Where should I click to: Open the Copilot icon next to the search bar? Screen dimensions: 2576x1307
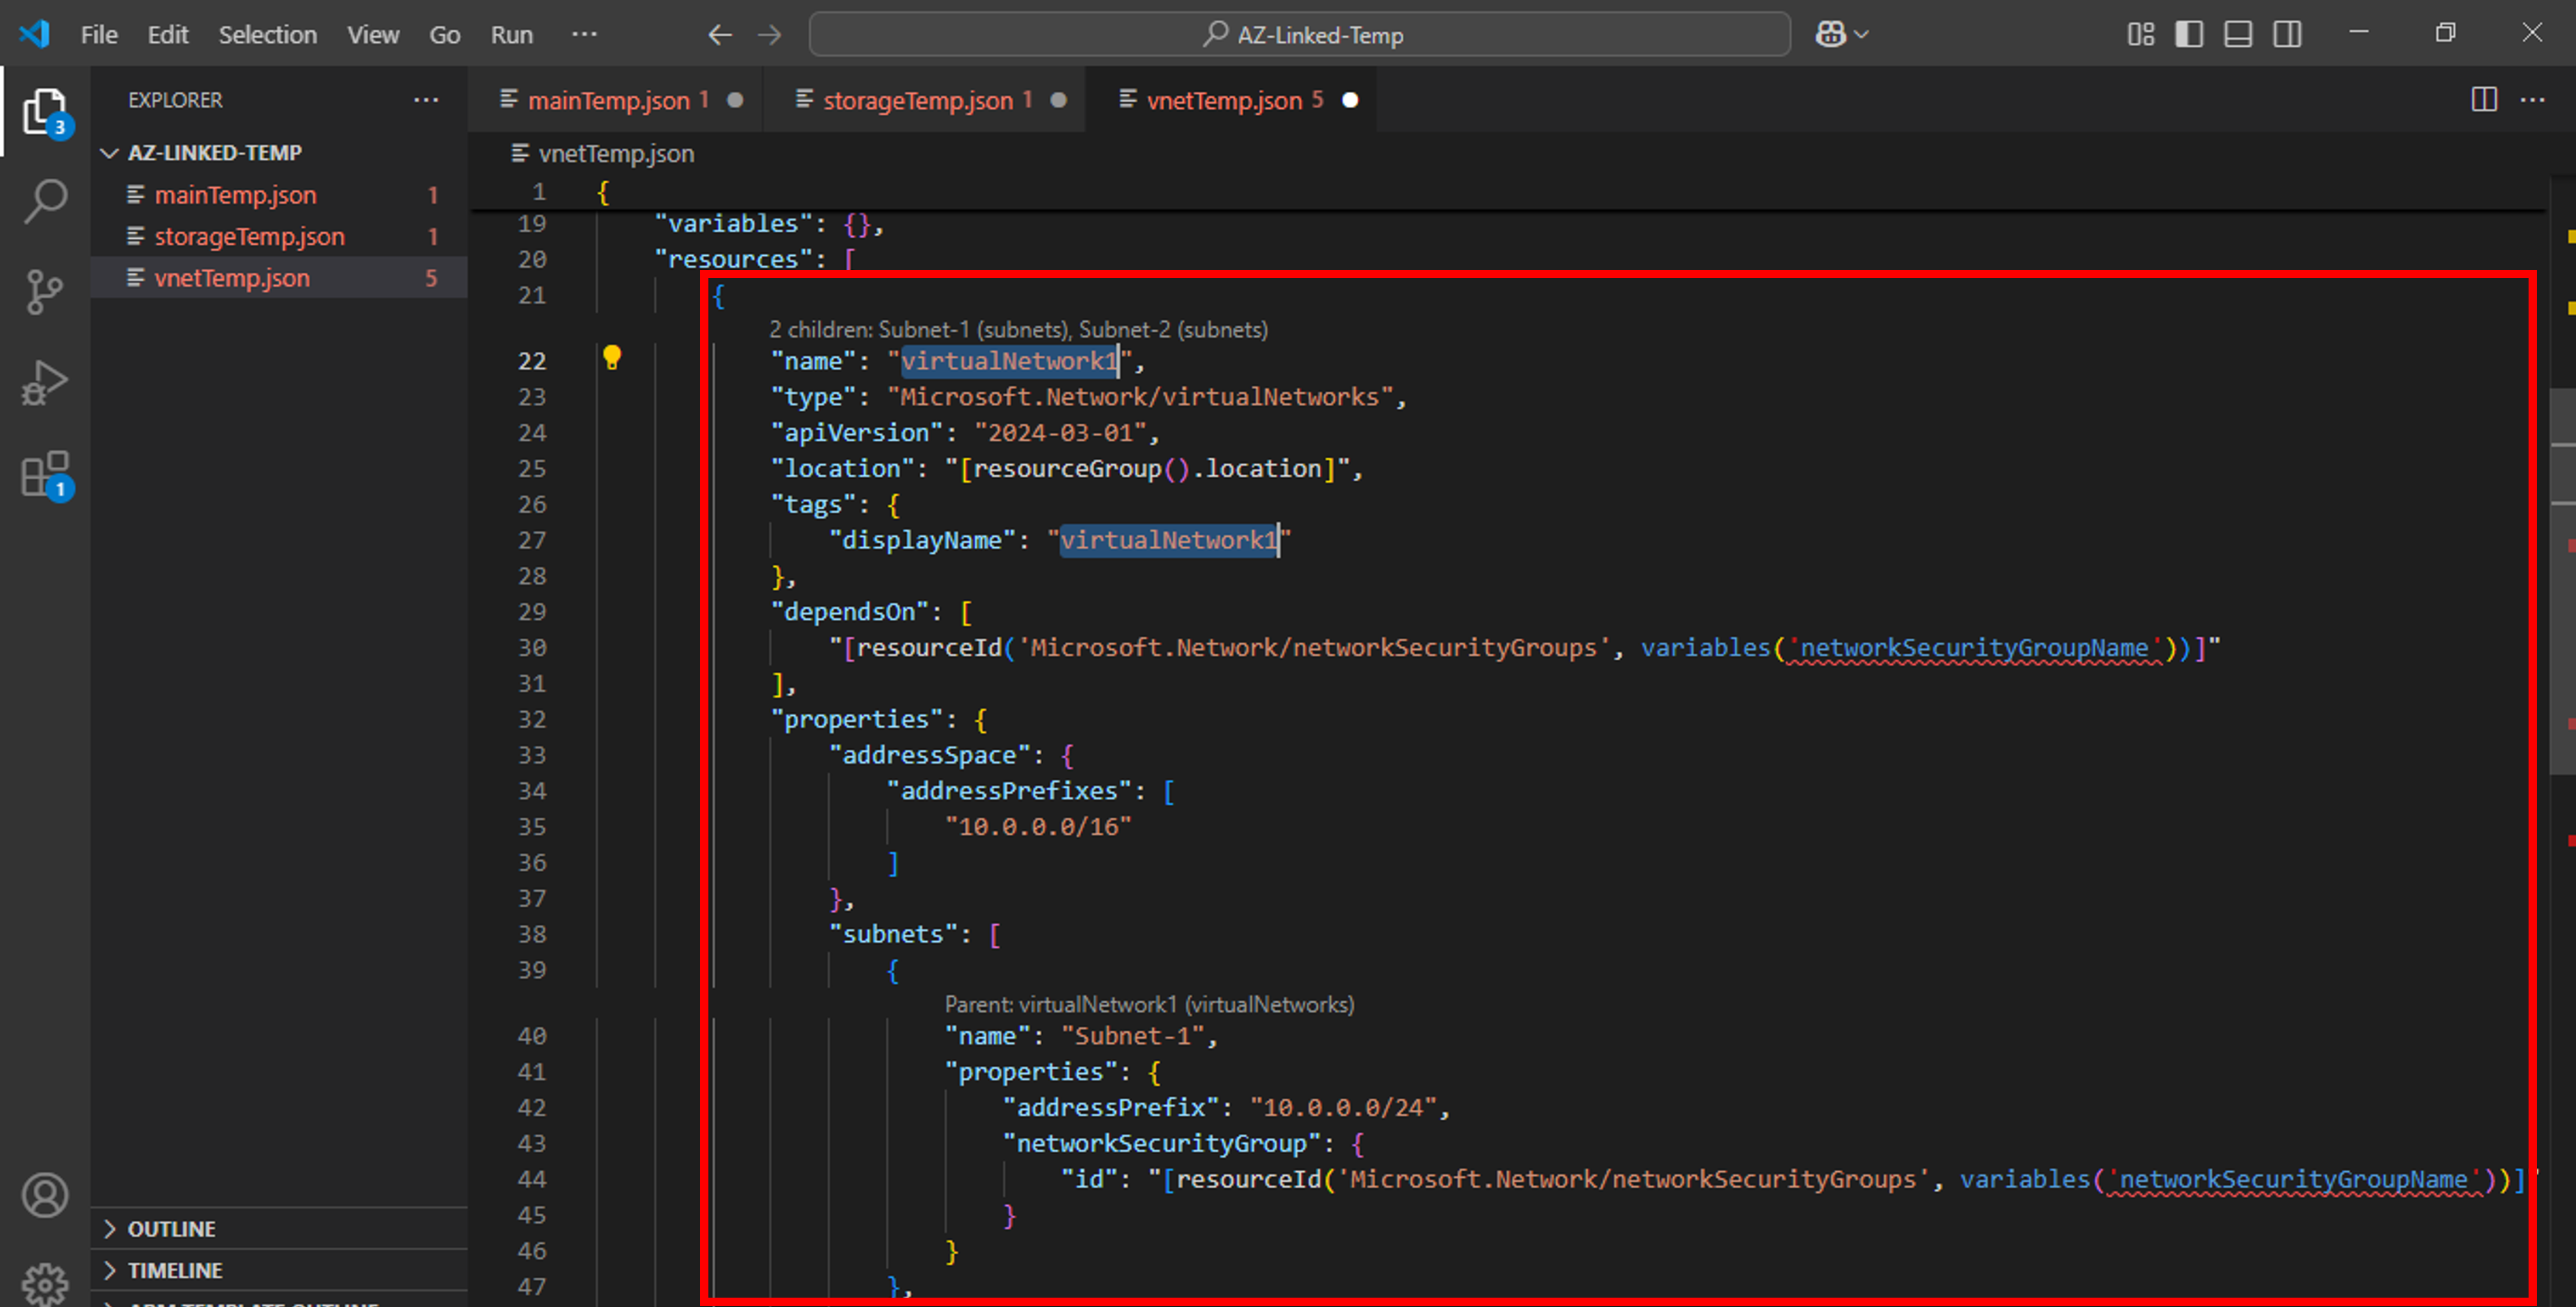point(1832,33)
